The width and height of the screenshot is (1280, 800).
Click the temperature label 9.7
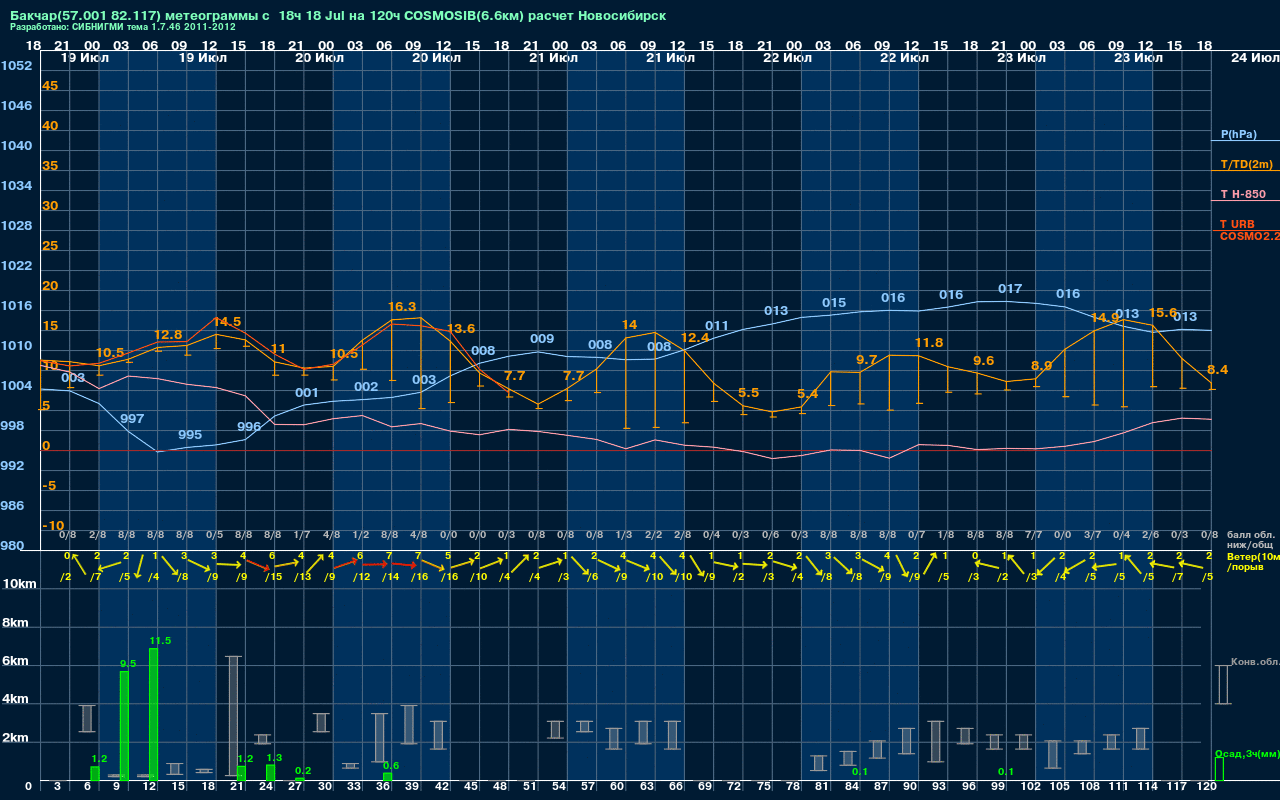tap(867, 360)
